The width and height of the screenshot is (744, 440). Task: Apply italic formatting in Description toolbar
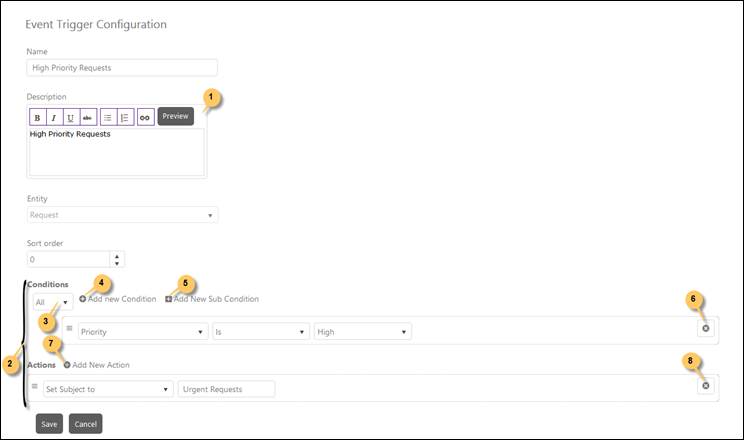click(54, 117)
